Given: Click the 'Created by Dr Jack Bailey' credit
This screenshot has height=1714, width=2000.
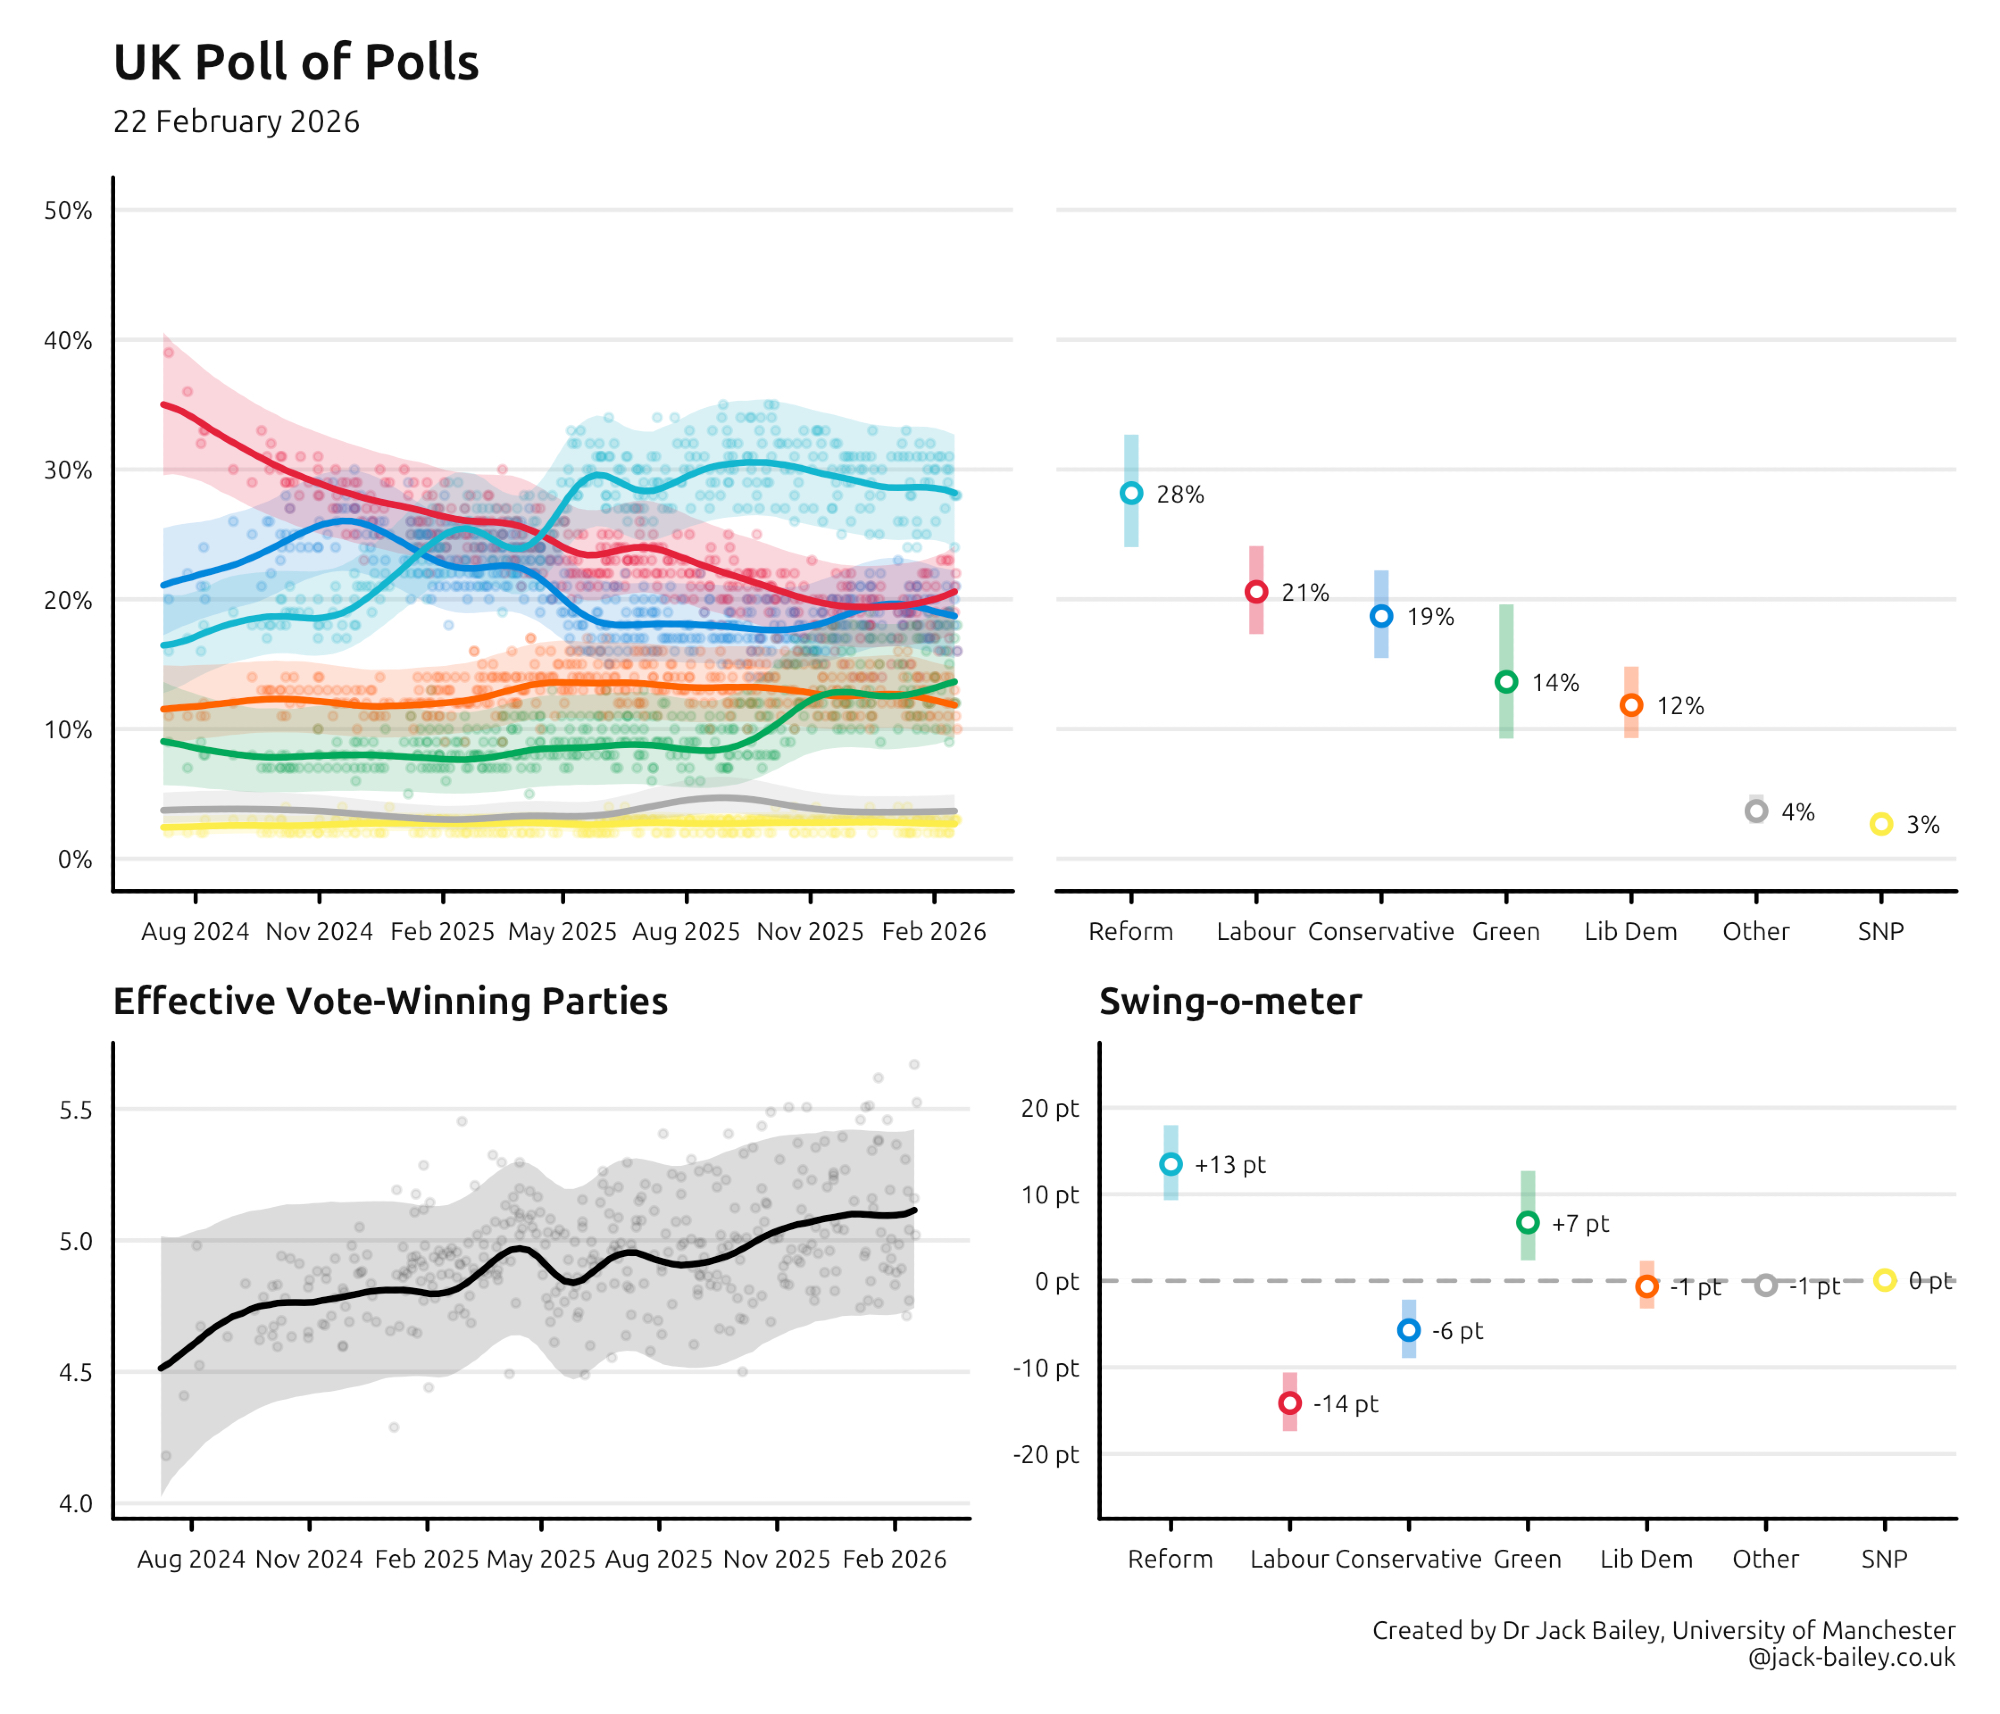Looking at the screenshot, I should (1662, 1630).
